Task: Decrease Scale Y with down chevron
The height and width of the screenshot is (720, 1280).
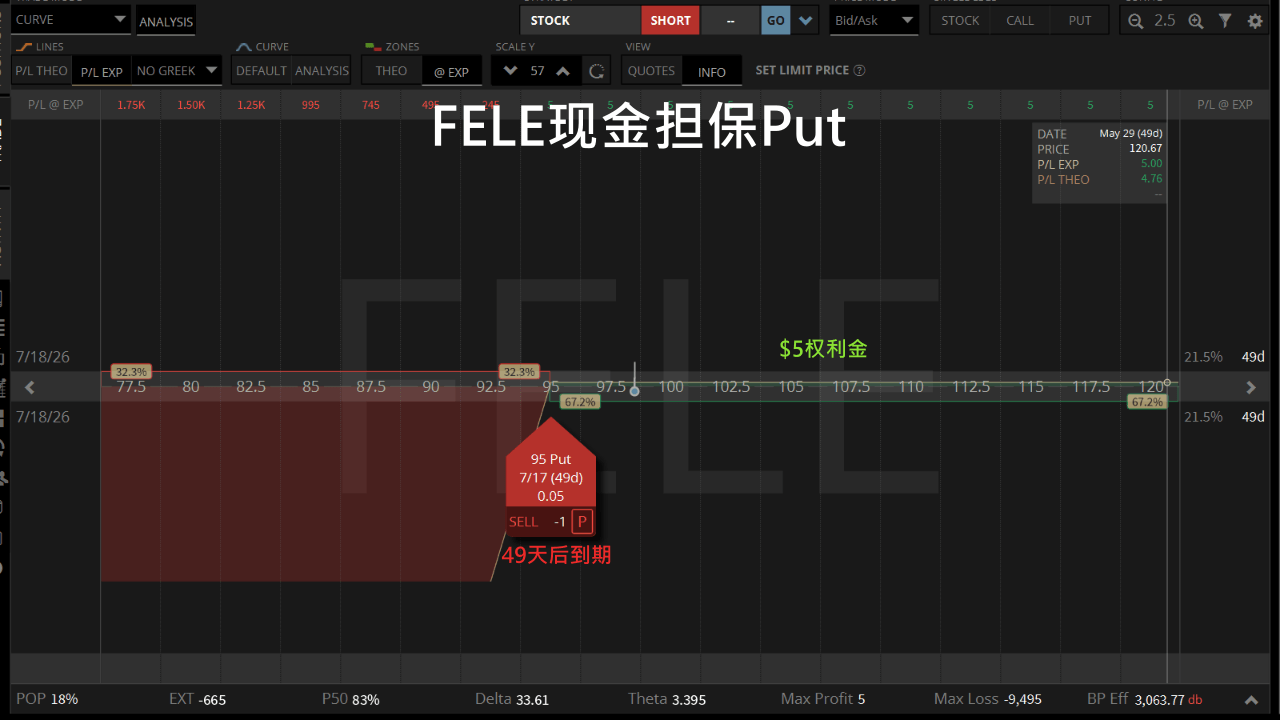Action: [511, 71]
